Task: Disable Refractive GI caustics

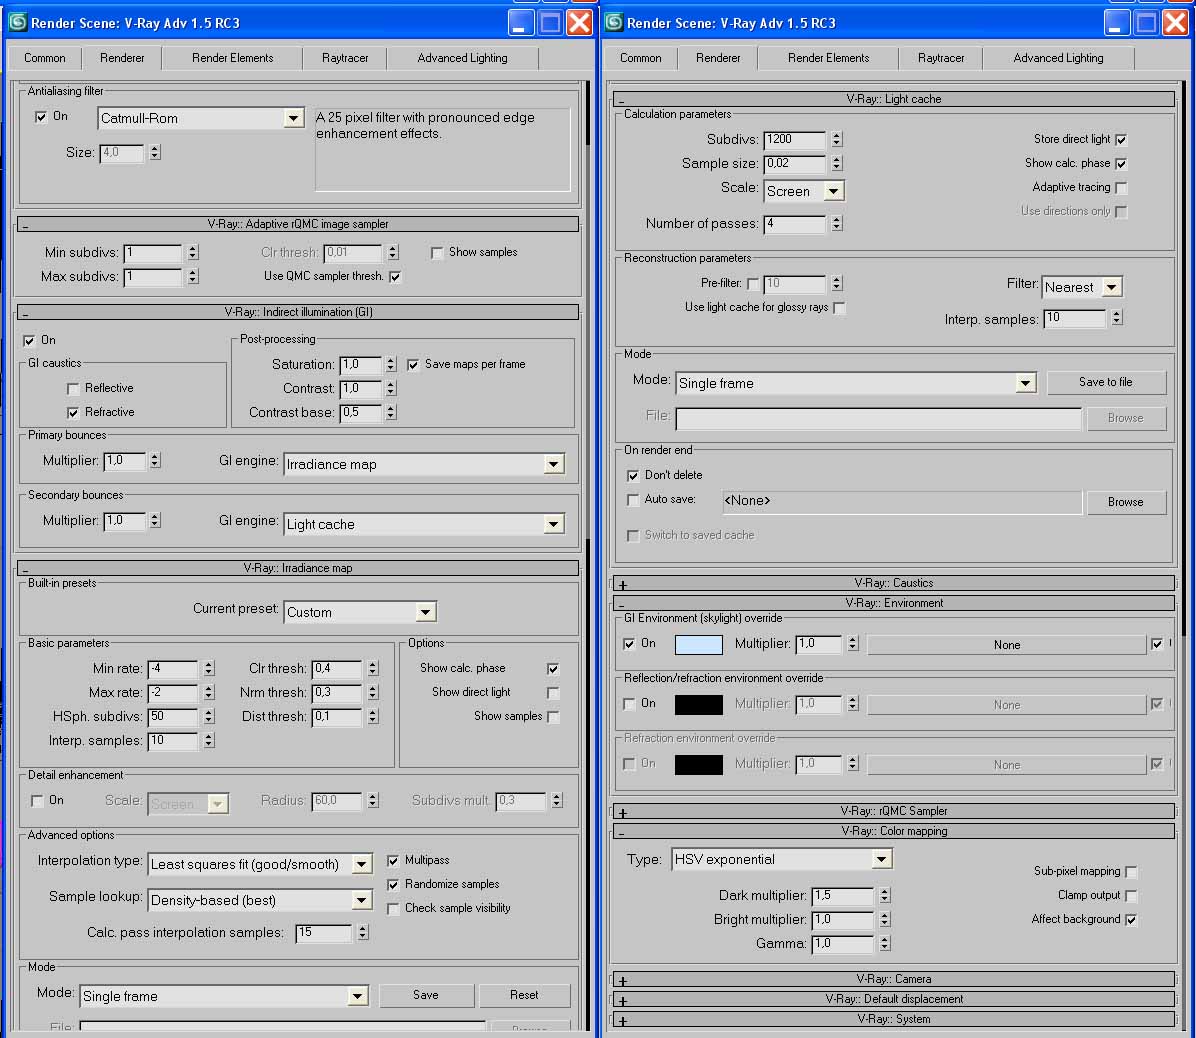Action: [73, 413]
